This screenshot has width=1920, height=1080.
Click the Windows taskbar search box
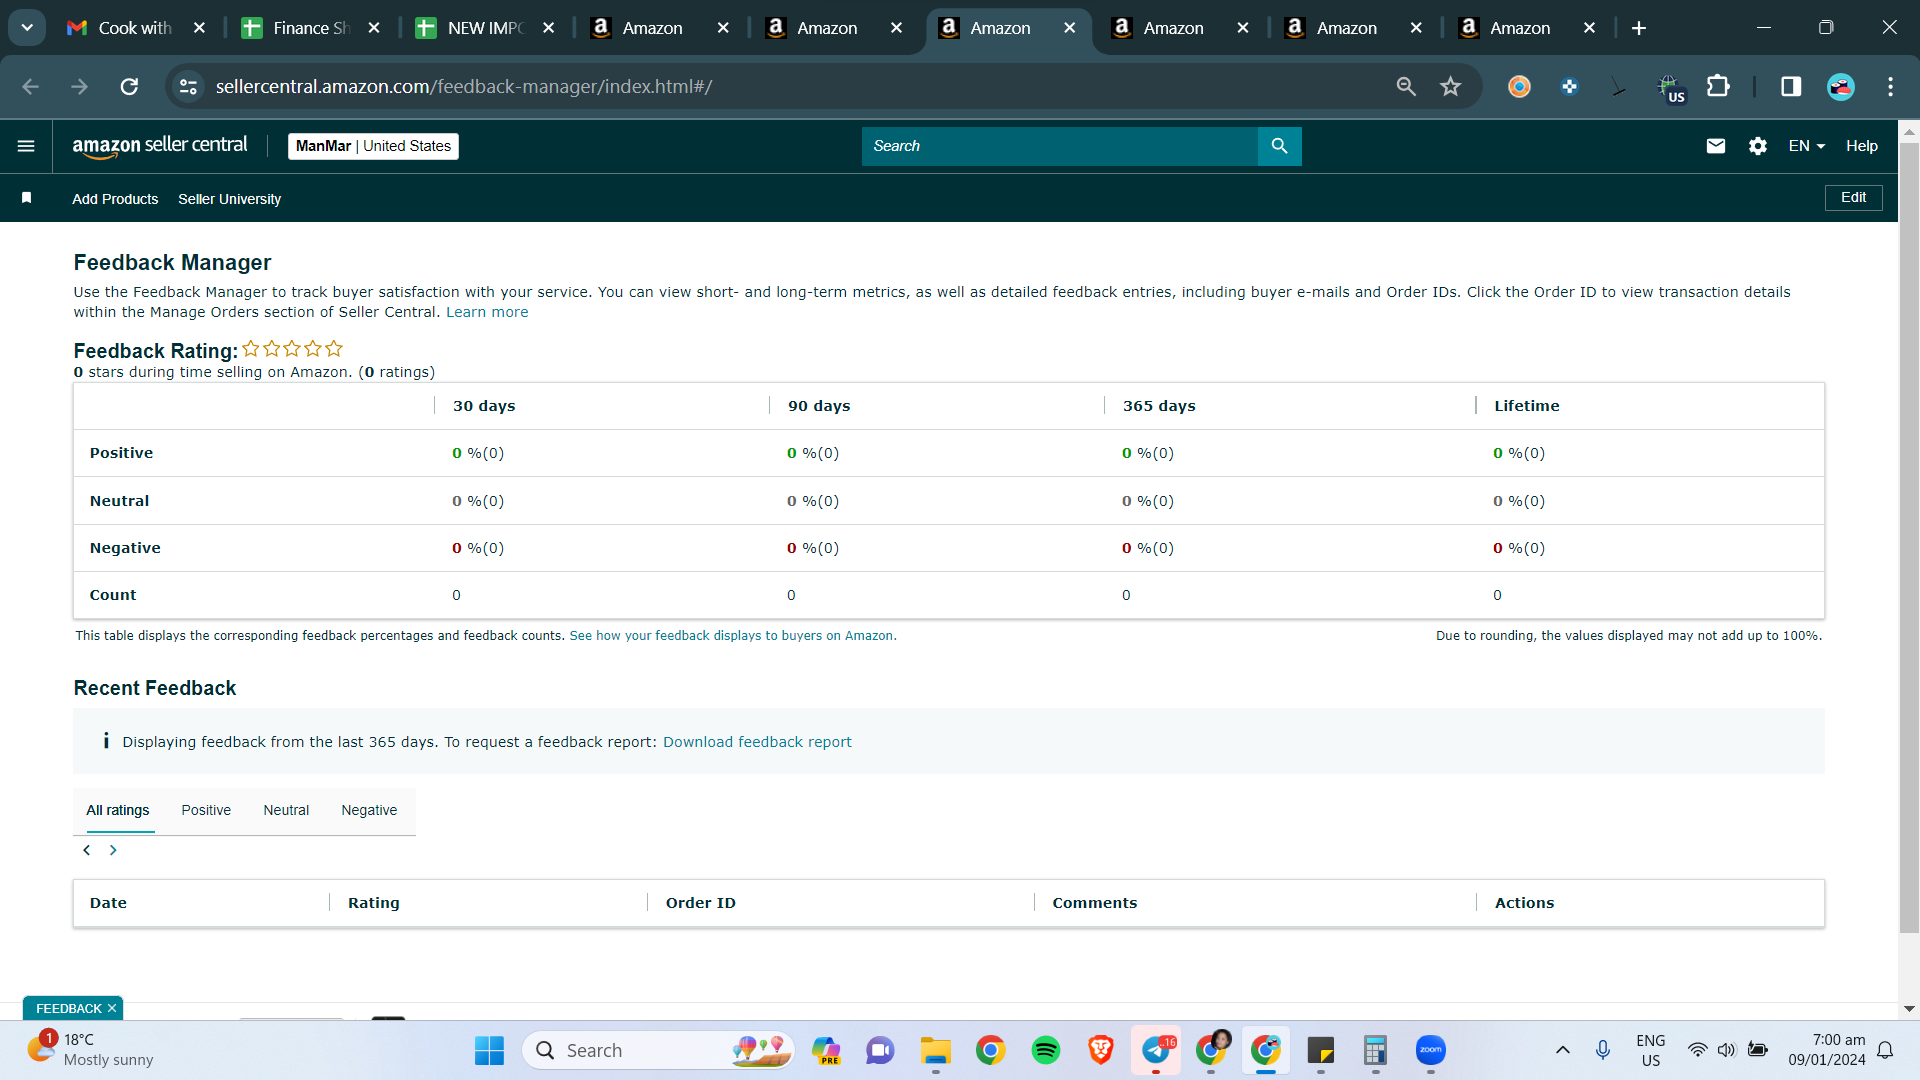(658, 1050)
